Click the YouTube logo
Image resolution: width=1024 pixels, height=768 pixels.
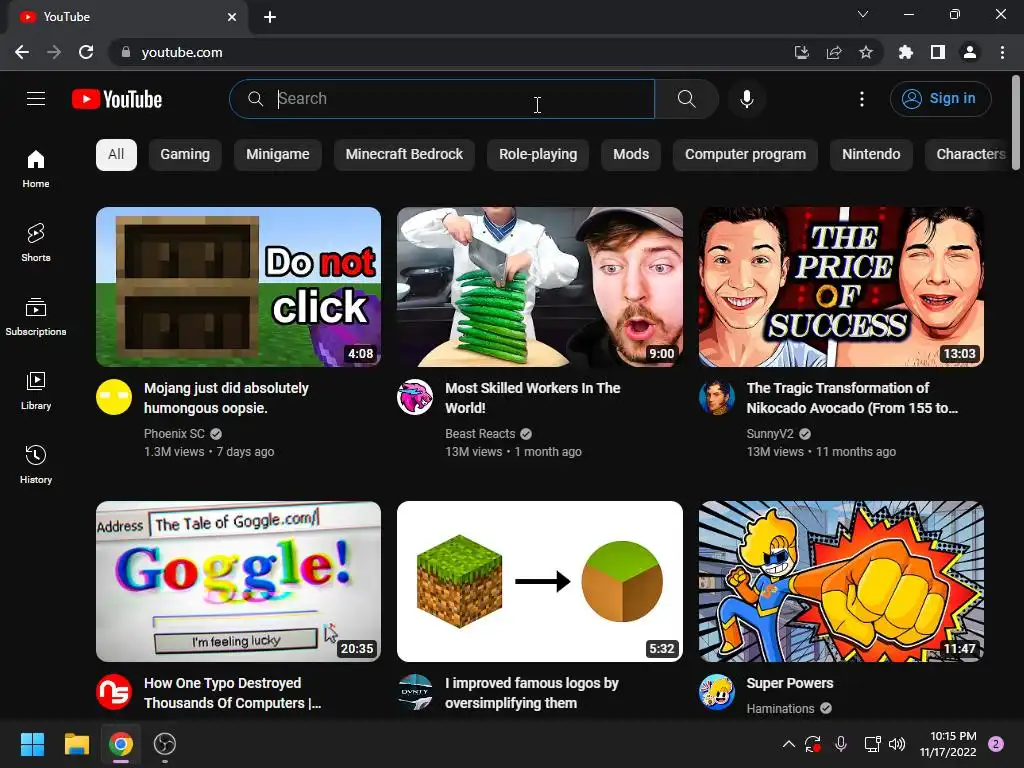(117, 99)
